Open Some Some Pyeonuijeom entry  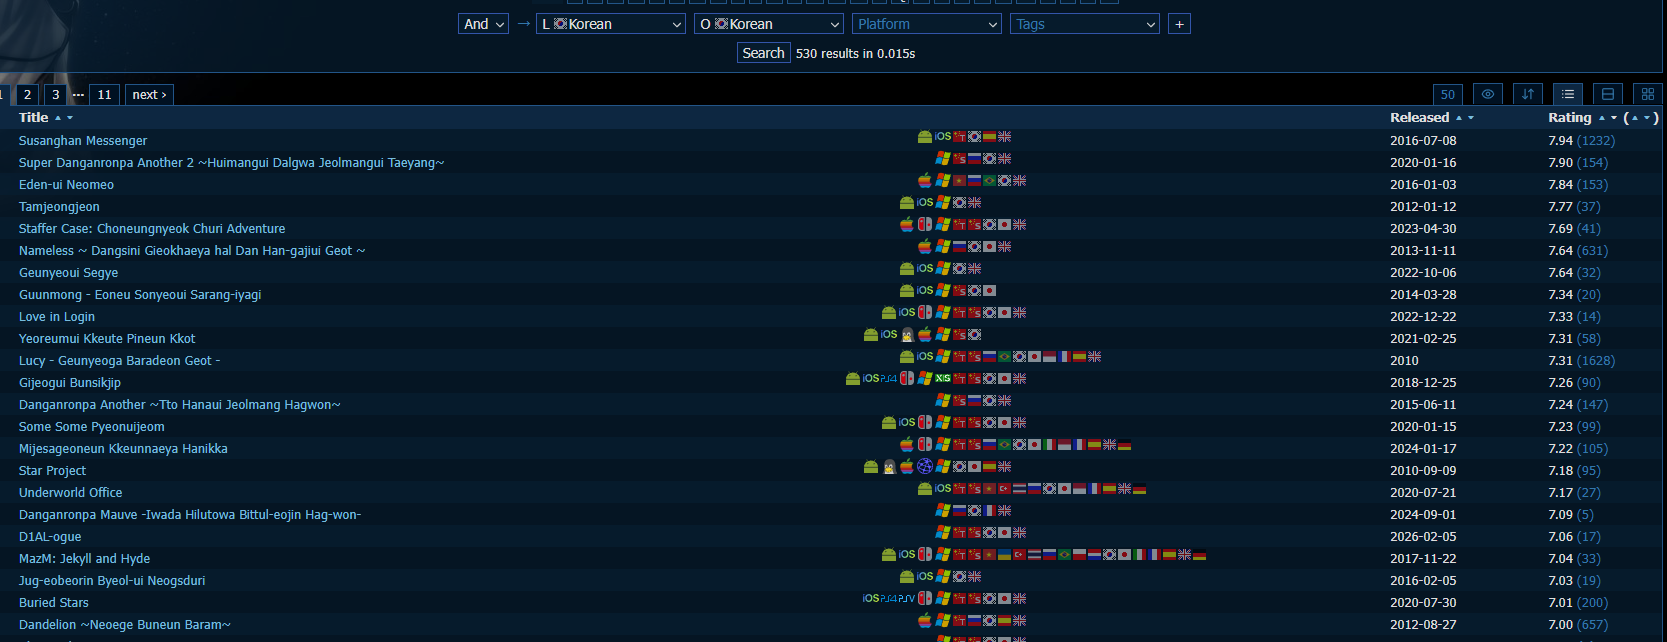92,427
